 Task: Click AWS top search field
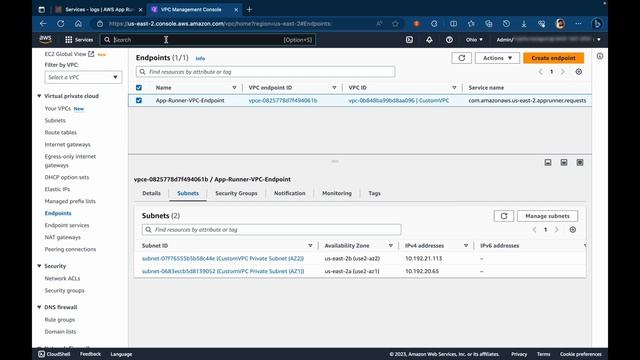[x=207, y=40]
